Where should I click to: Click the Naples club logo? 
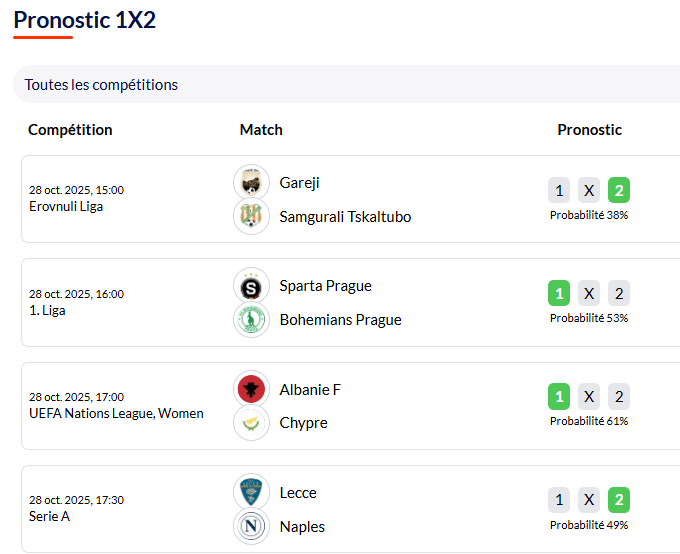(251, 526)
